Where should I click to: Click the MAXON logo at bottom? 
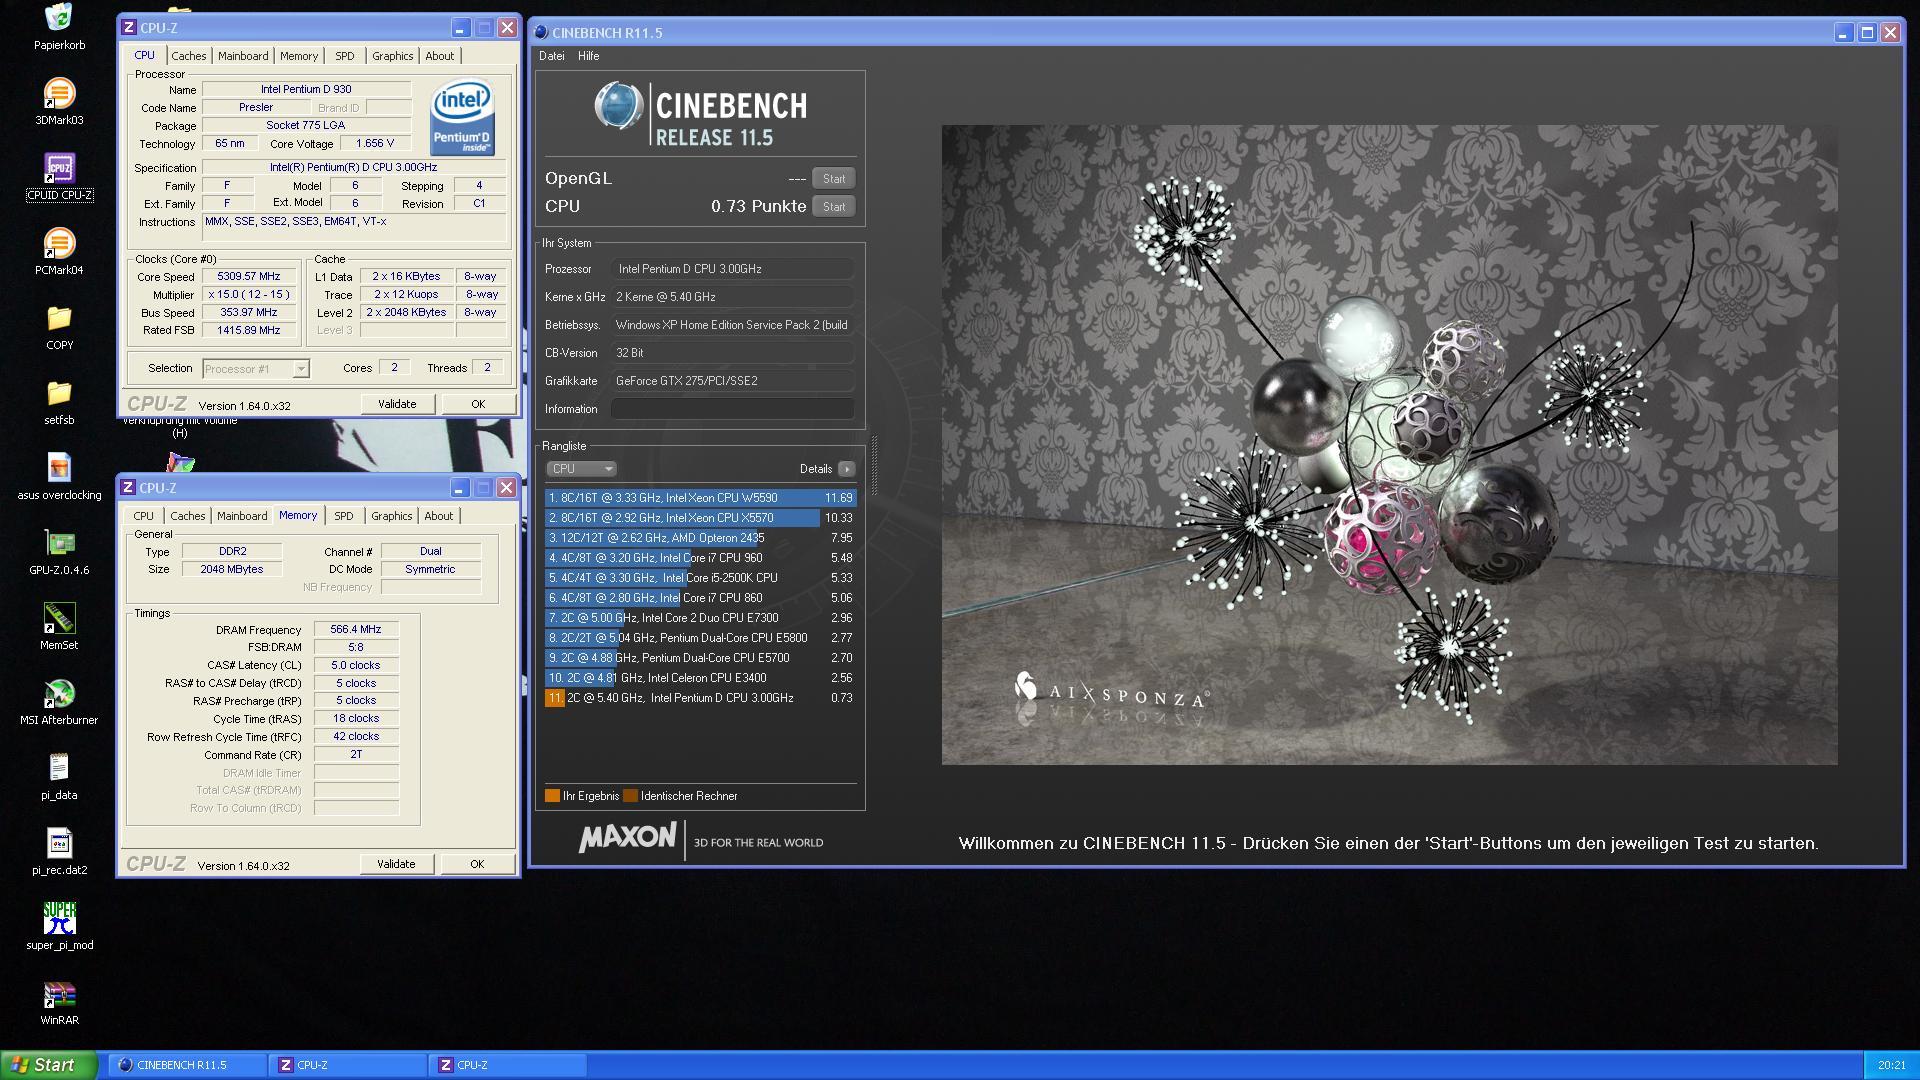(x=627, y=838)
